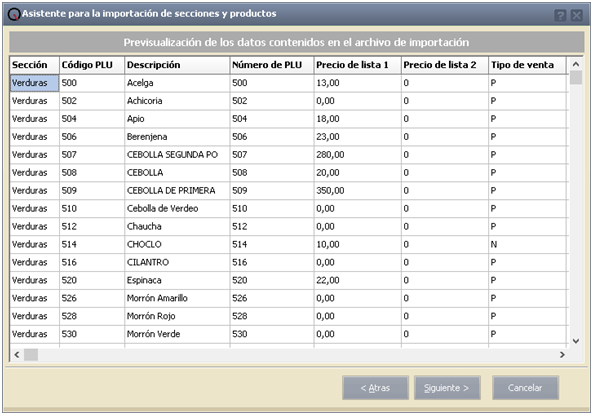Click the application logo icon in title bar

[x=14, y=14]
